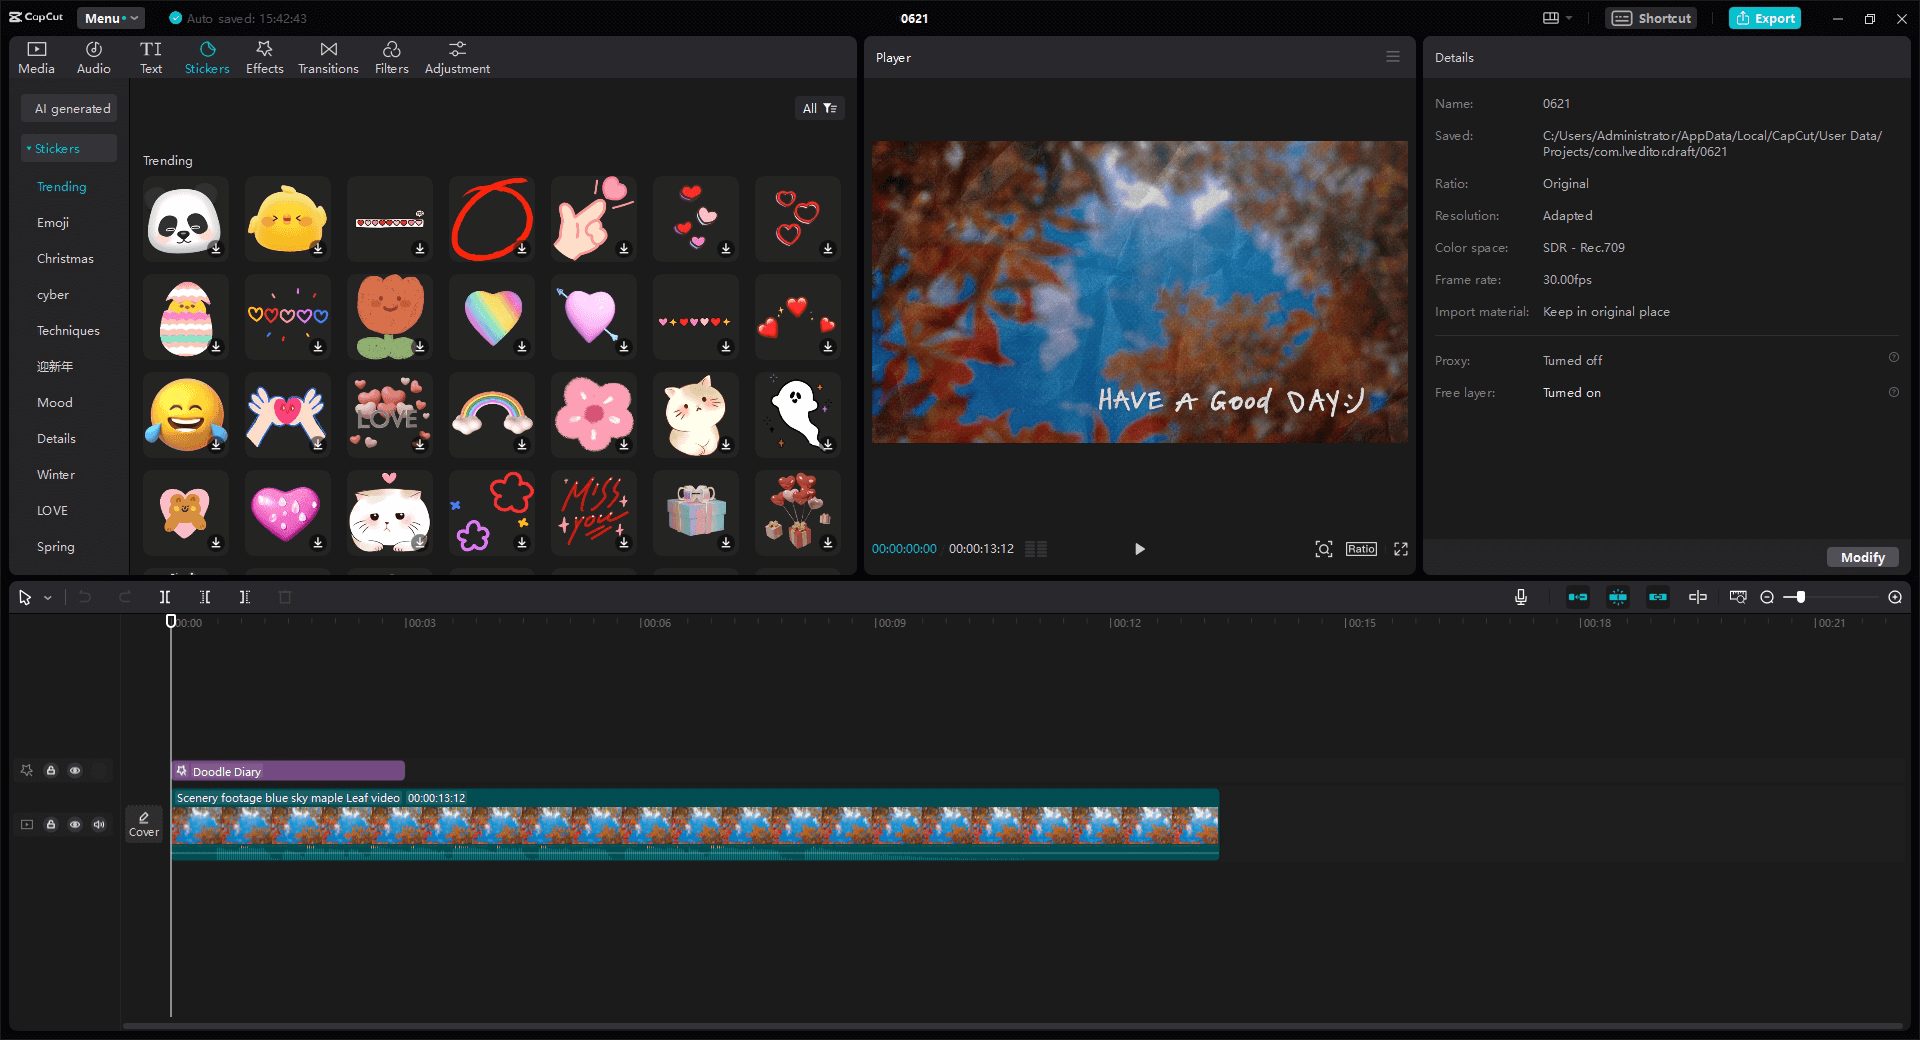The image size is (1920, 1040).
Task: Open the Transitions panel
Action: click(x=328, y=55)
